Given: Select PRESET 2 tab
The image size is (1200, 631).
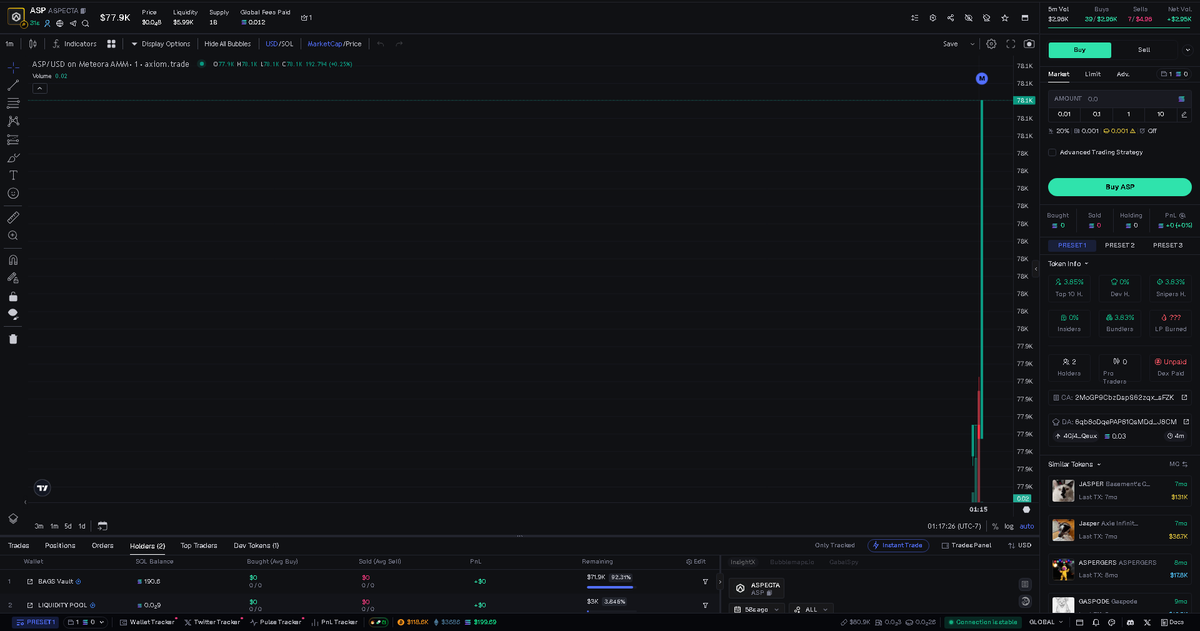Looking at the screenshot, I should coord(1120,245).
